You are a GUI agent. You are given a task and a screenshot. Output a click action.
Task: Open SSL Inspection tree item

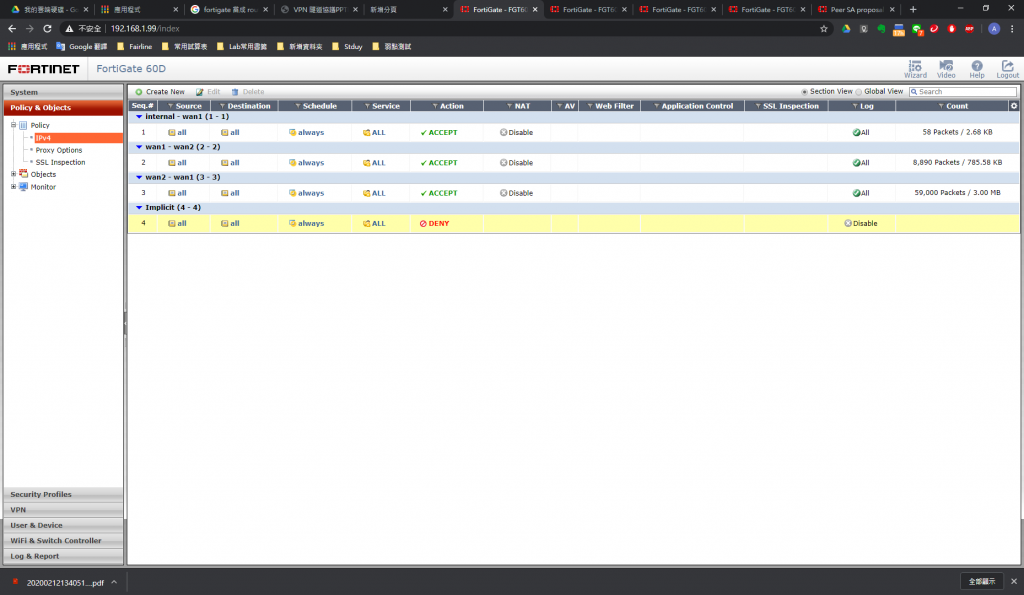click(60, 163)
